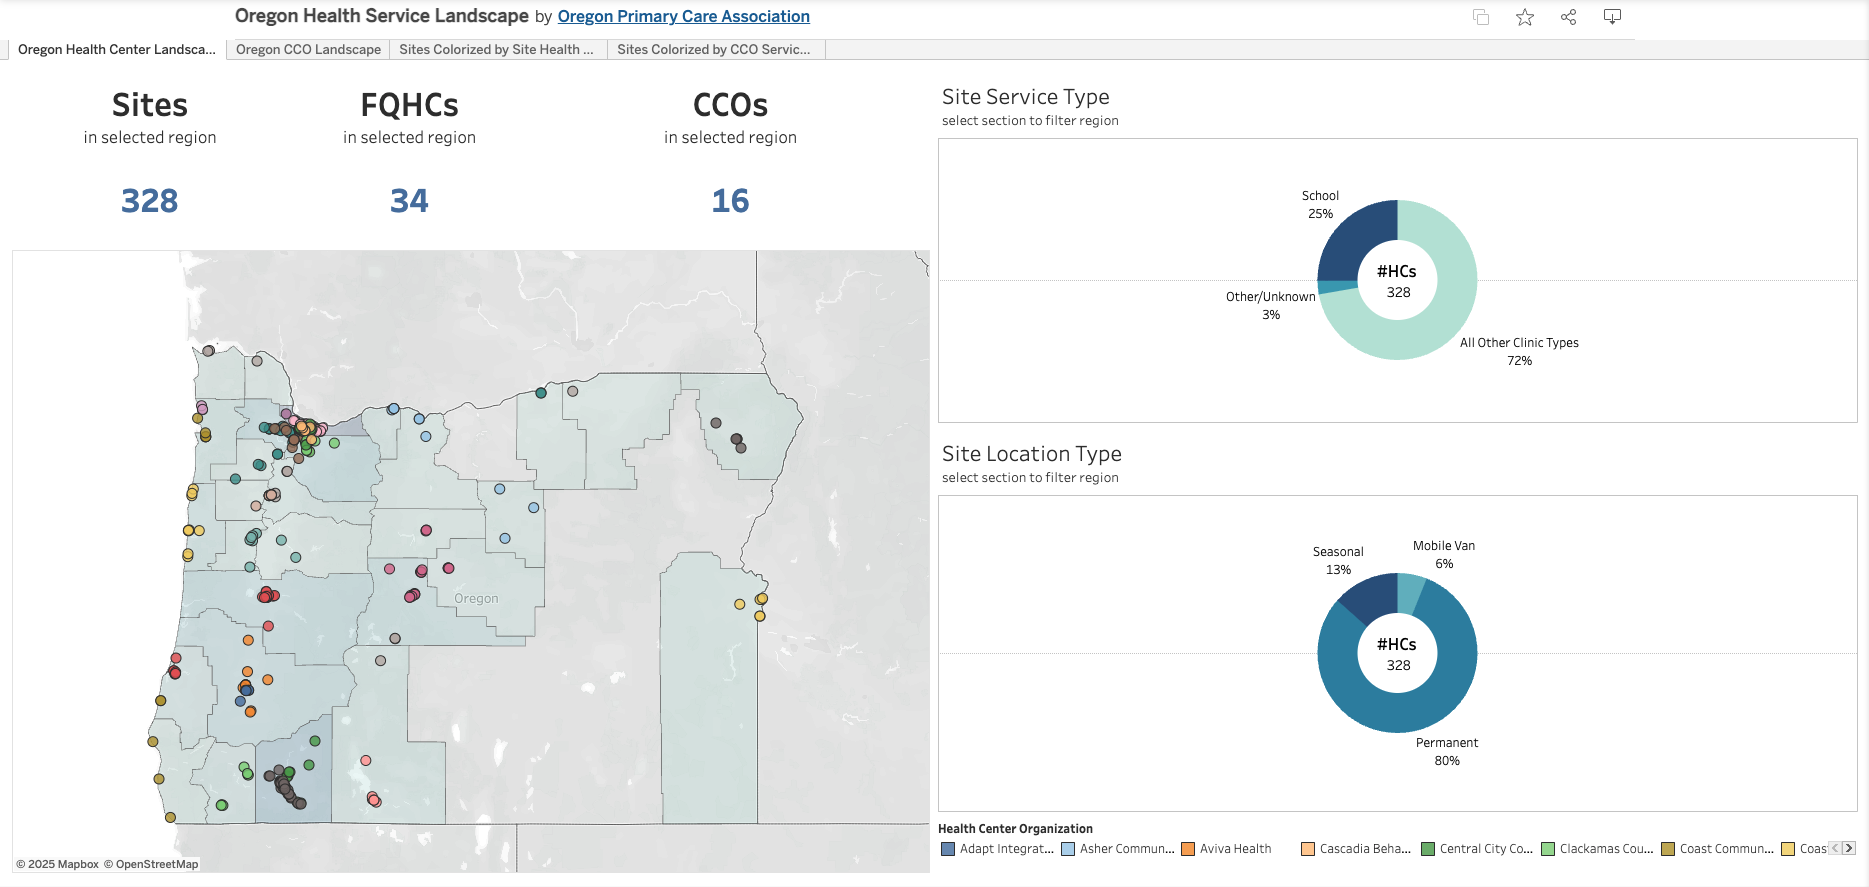Click the Mapbox attribution link

(64, 864)
